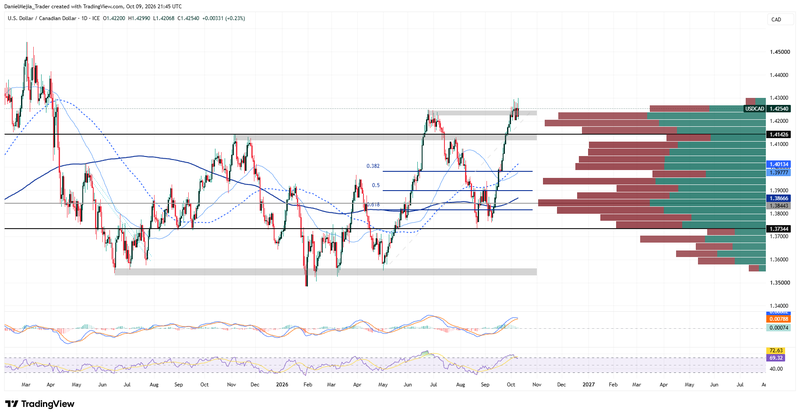Click the close value C1.42540
800x417 pixels.
point(187,18)
